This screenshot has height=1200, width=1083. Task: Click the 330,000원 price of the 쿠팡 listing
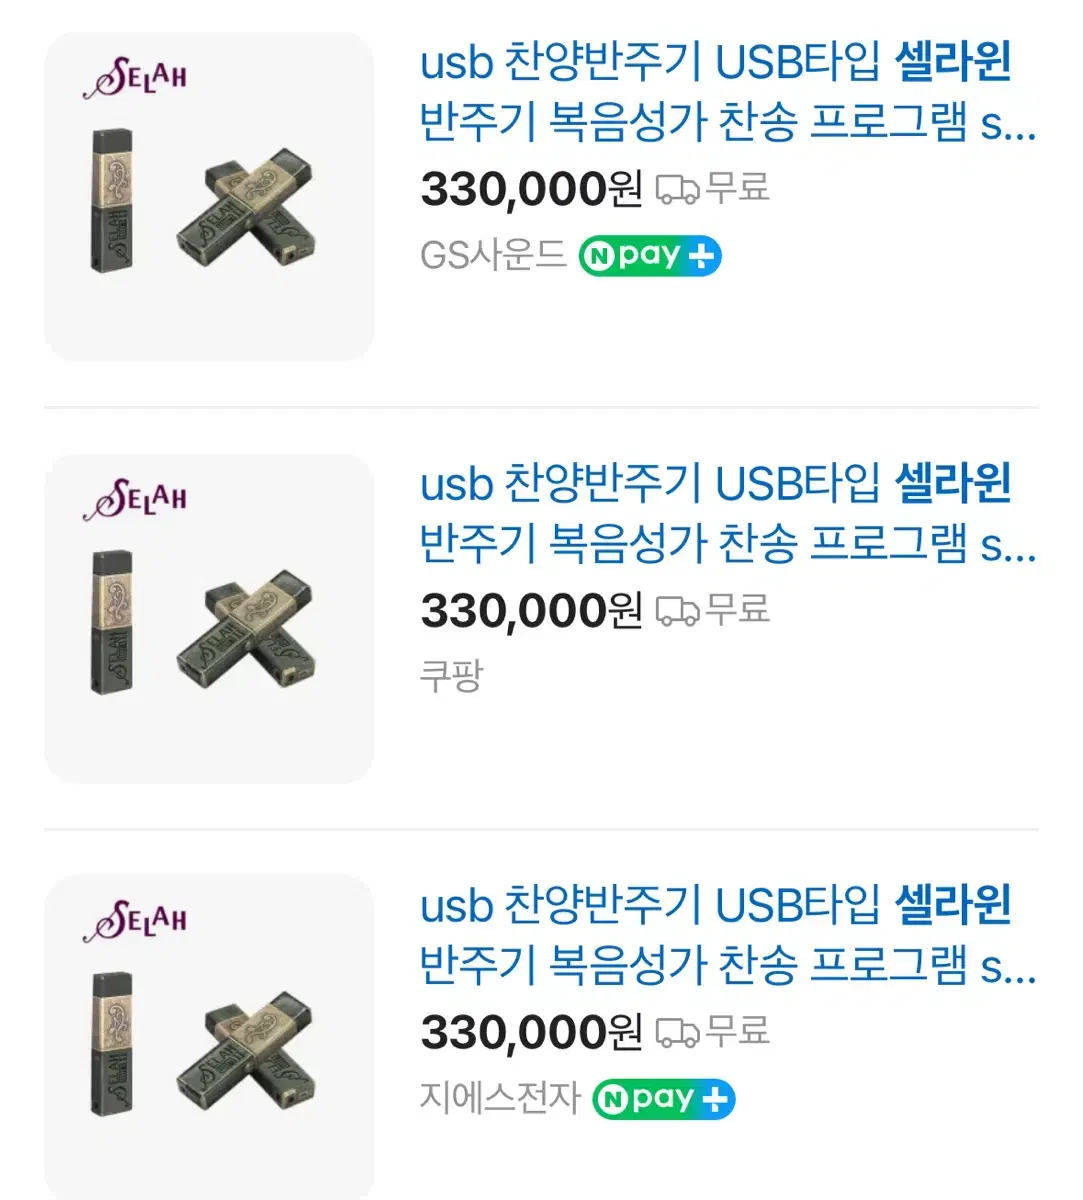click(531, 611)
